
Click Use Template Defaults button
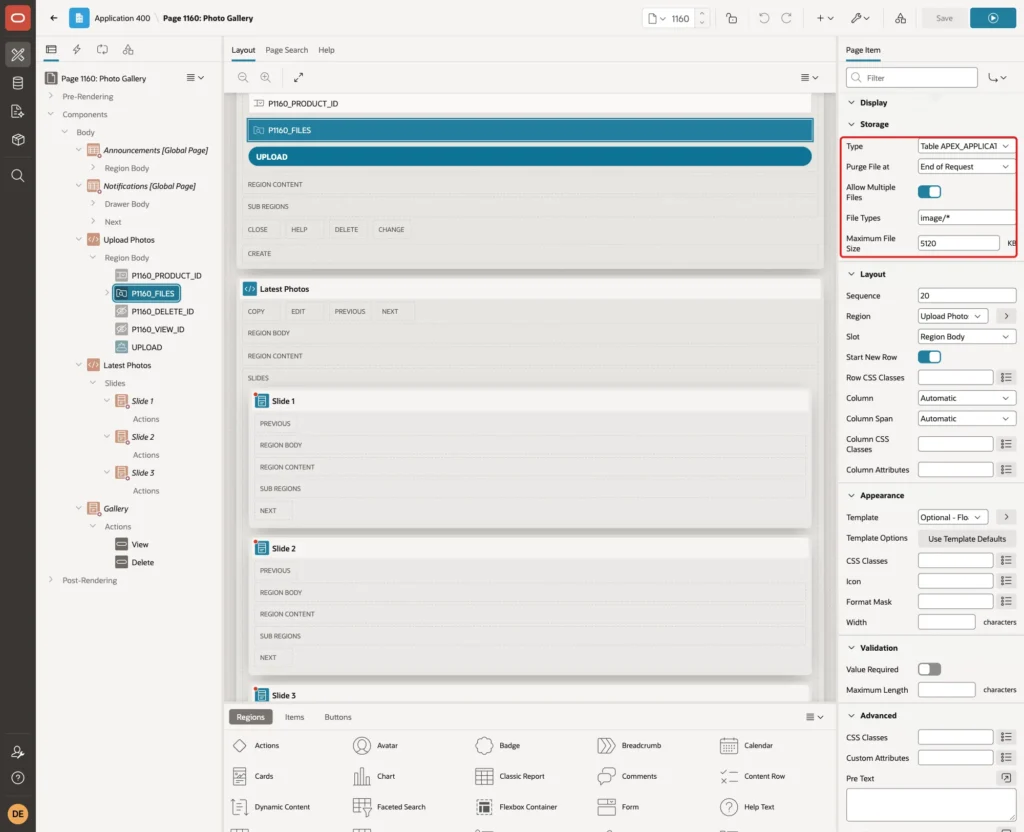click(967, 539)
